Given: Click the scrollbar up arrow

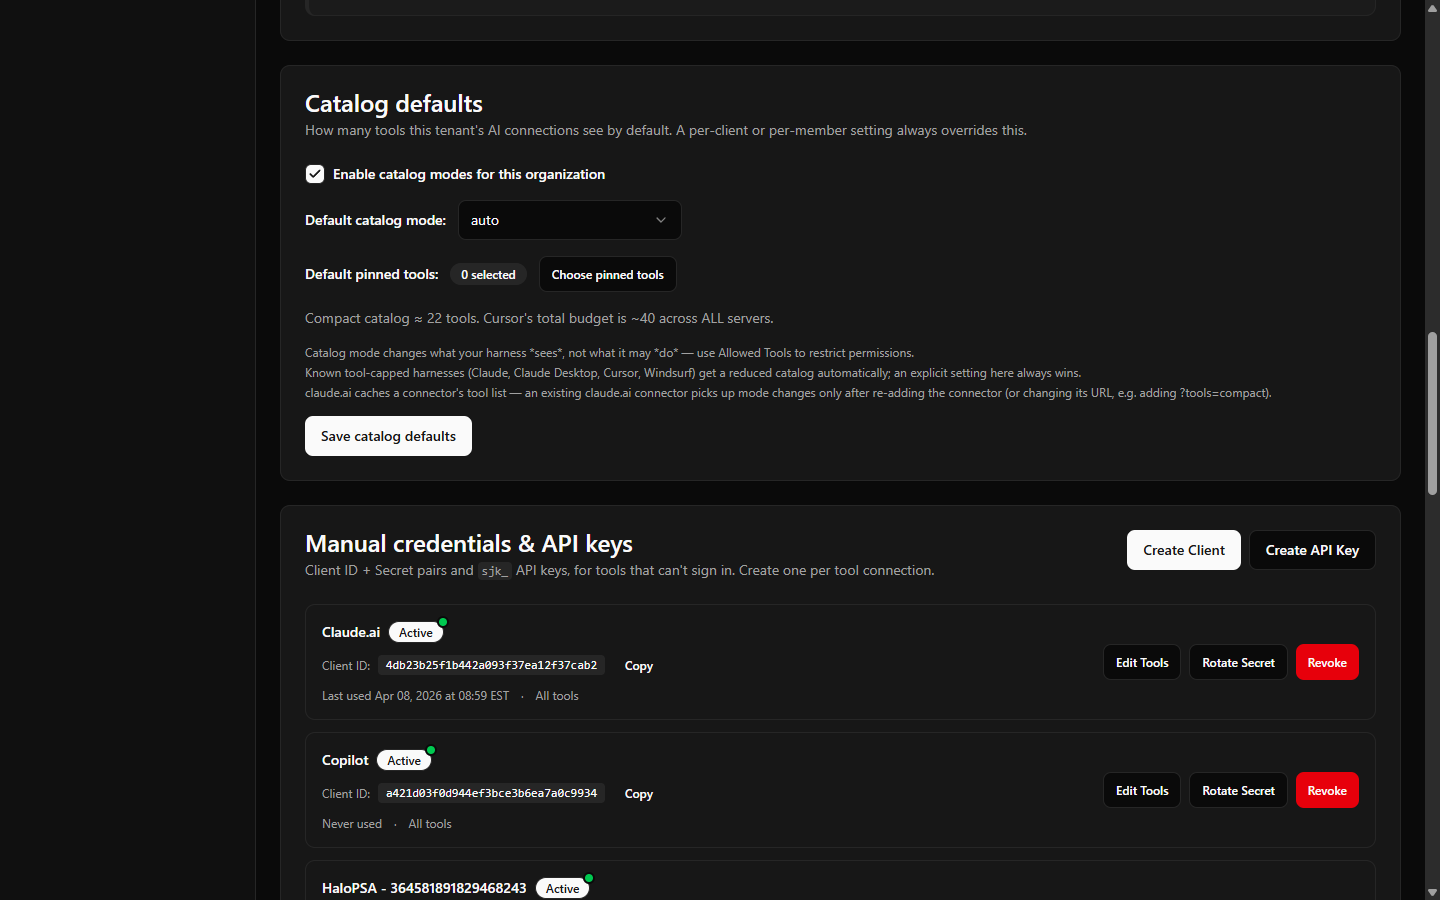Looking at the screenshot, I should point(1432,7).
